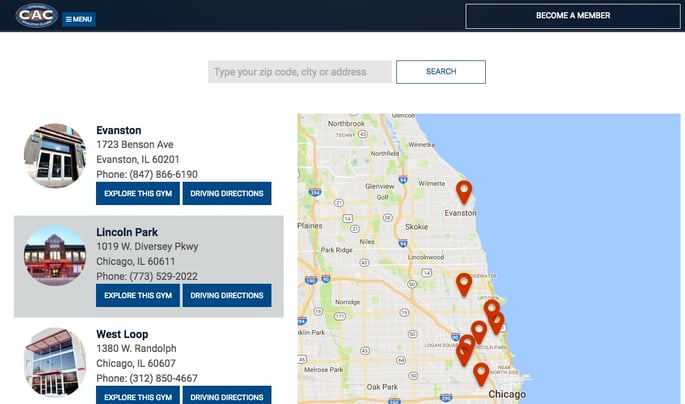Click the address 1019 W. Diversey Pkwy
The height and width of the screenshot is (404, 685).
(x=147, y=246)
